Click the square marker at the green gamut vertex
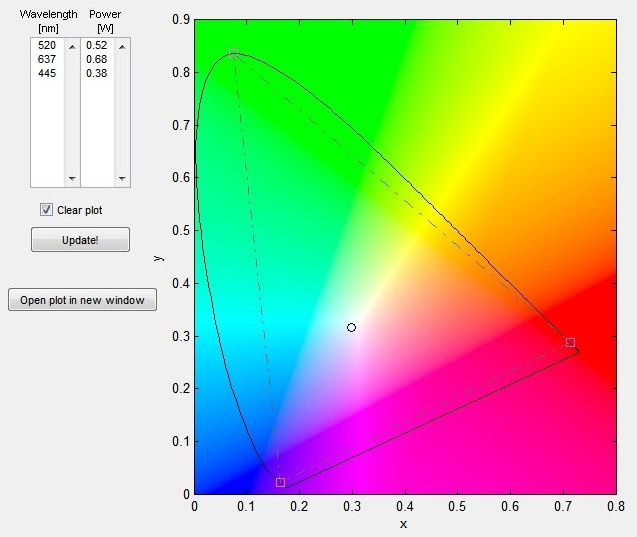This screenshot has width=637, height=537. tap(234, 54)
